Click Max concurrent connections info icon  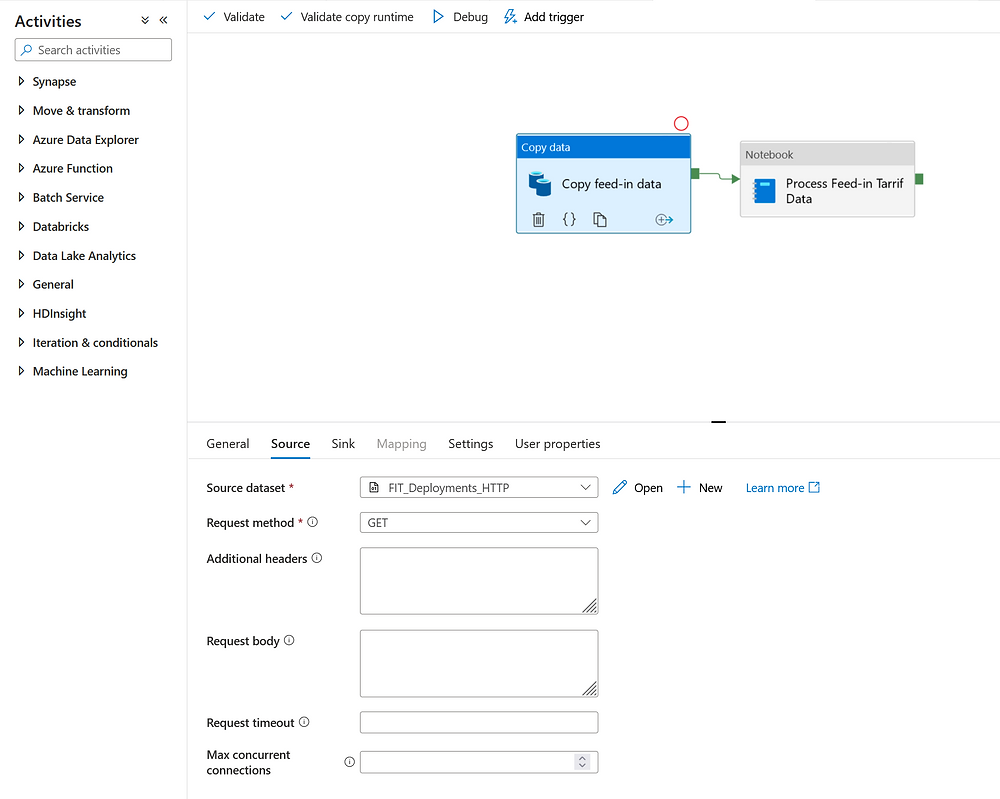pyautogui.click(x=349, y=761)
